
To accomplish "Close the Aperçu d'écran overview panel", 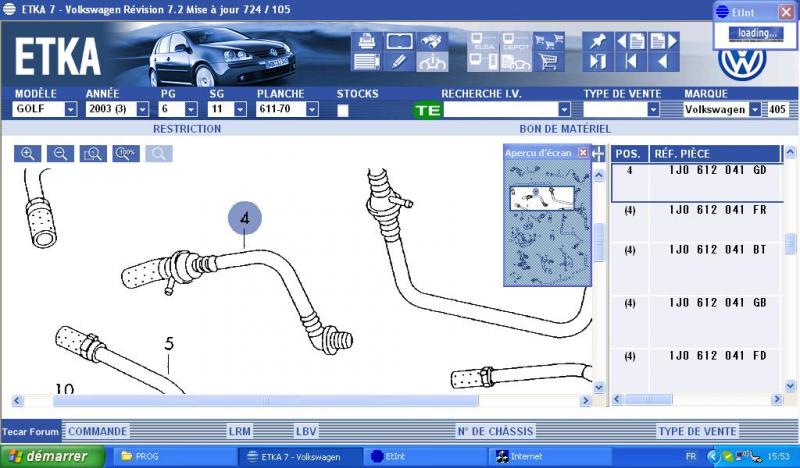I will [x=583, y=153].
